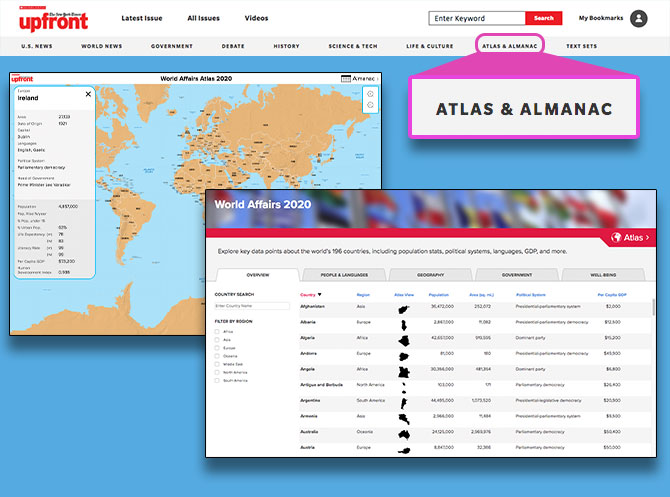The image size is (670, 497).
Task: Toggle the South America region filter checkbox
Action: [217, 380]
